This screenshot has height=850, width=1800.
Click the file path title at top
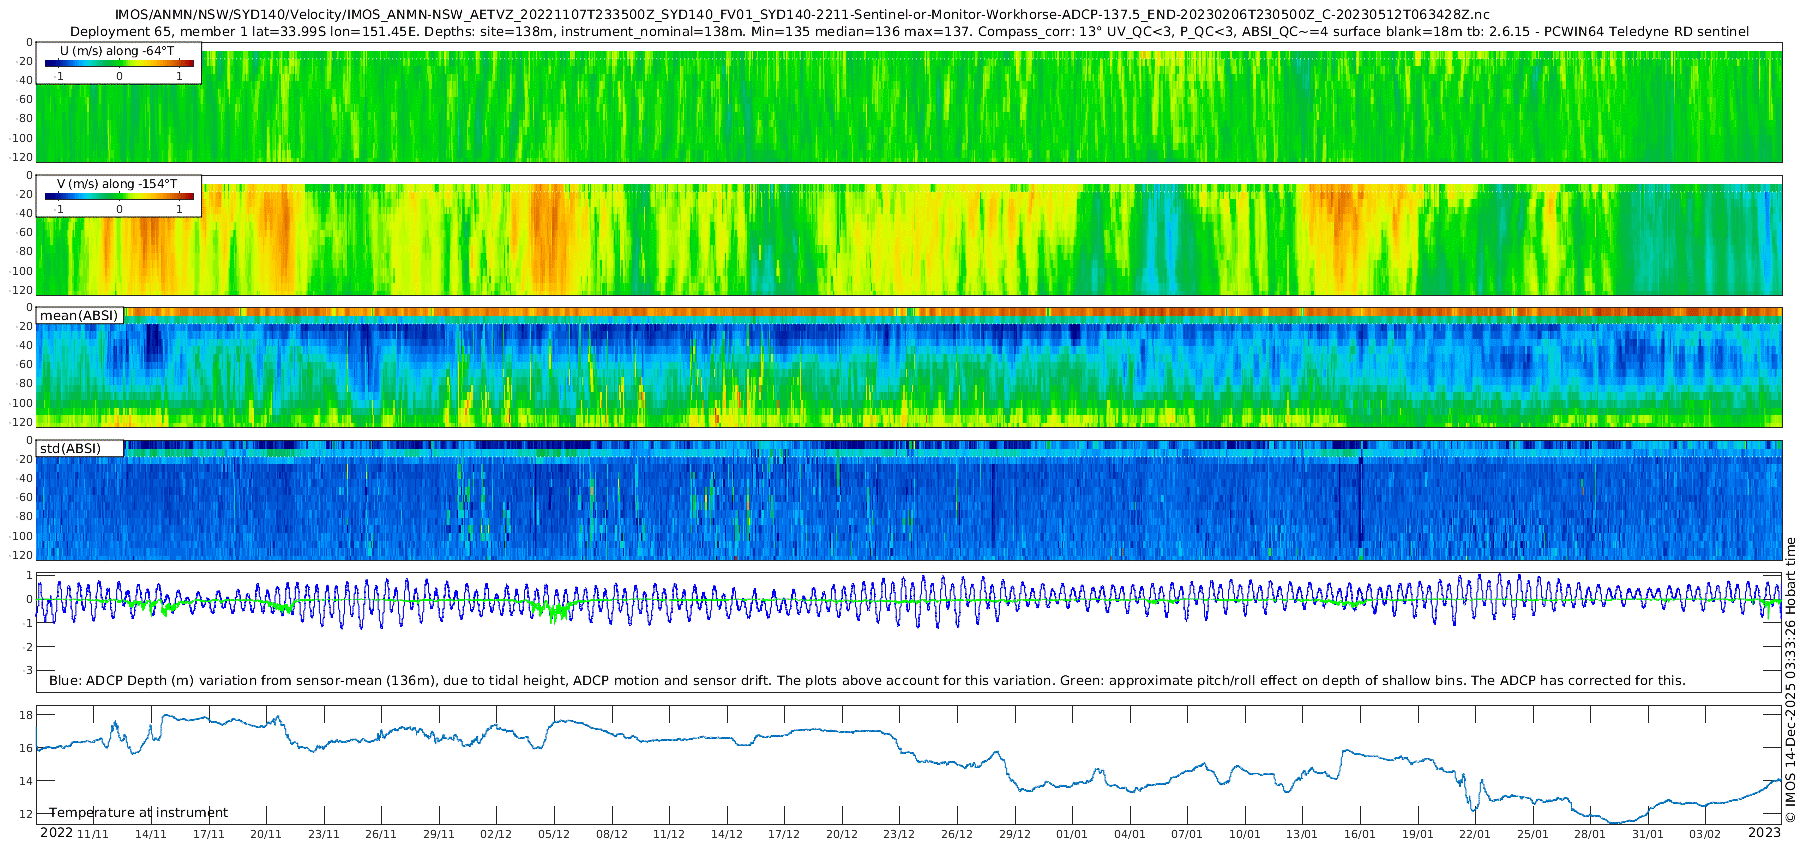(801, 14)
